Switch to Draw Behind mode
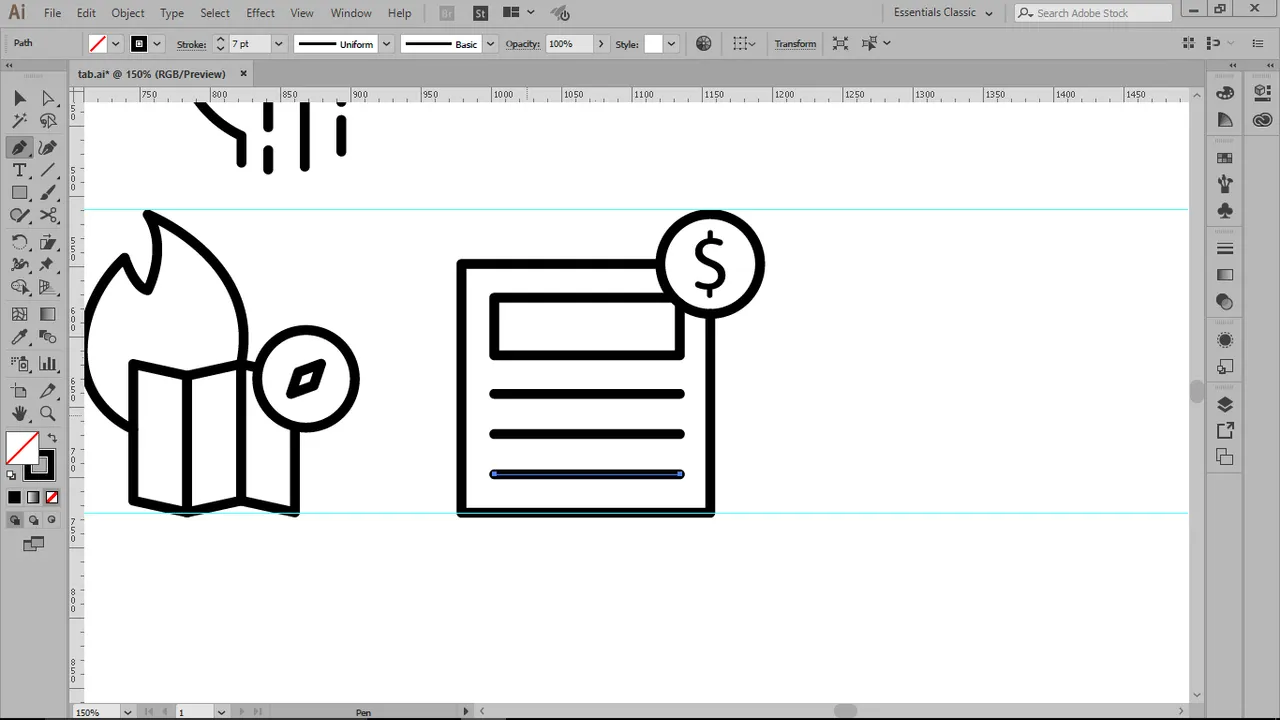The image size is (1280, 720). click(x=33, y=520)
